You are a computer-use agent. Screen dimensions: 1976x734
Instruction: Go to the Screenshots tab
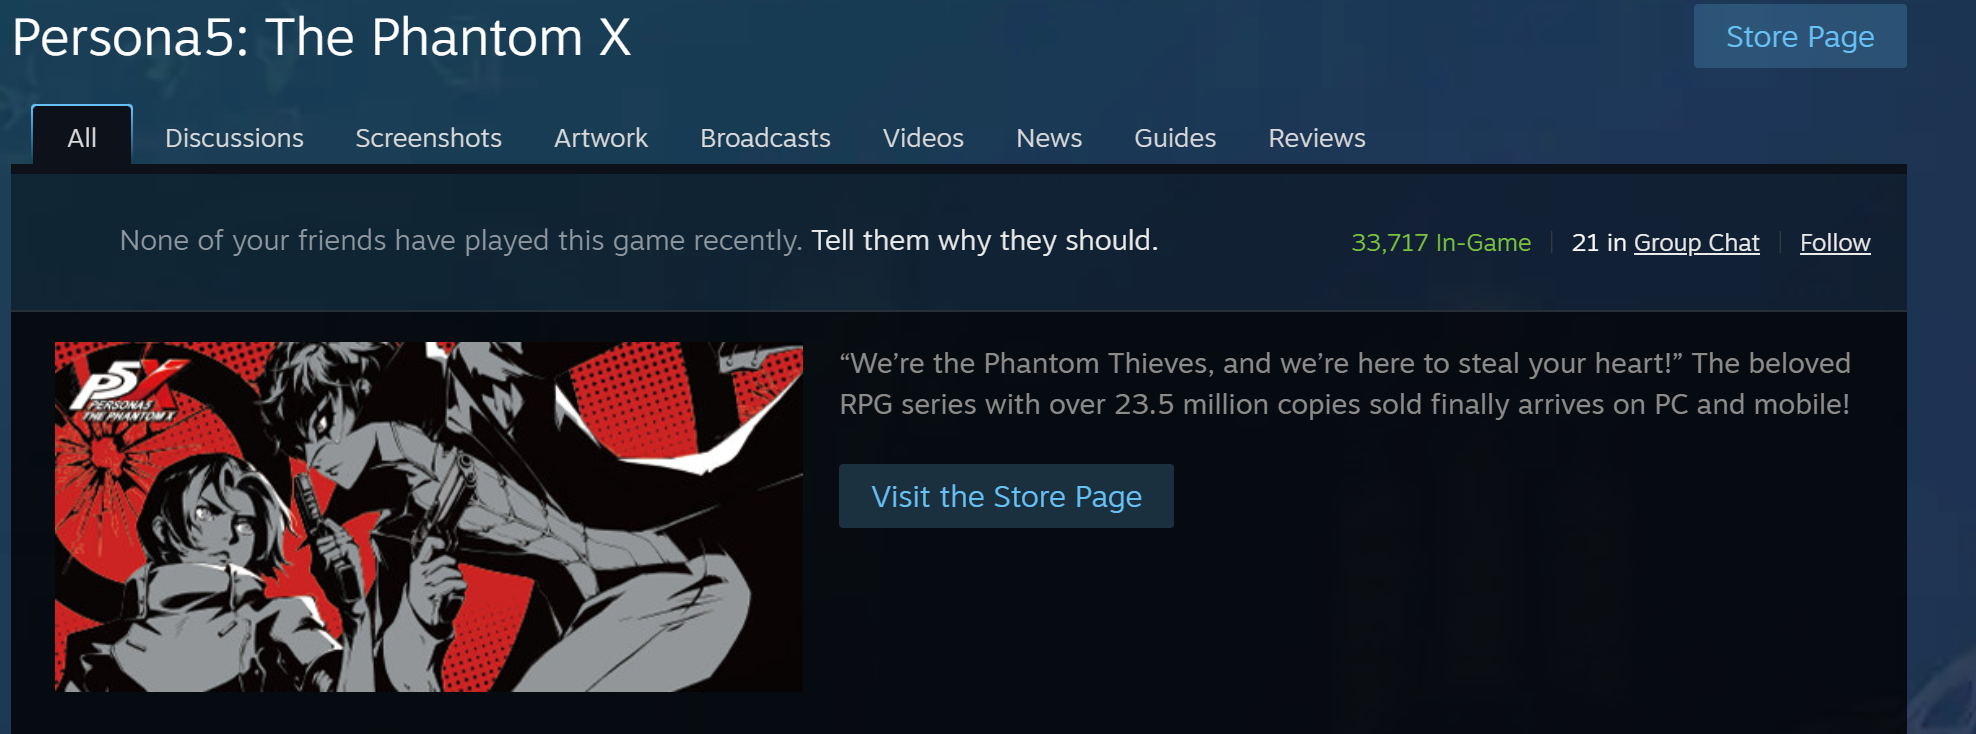428,138
